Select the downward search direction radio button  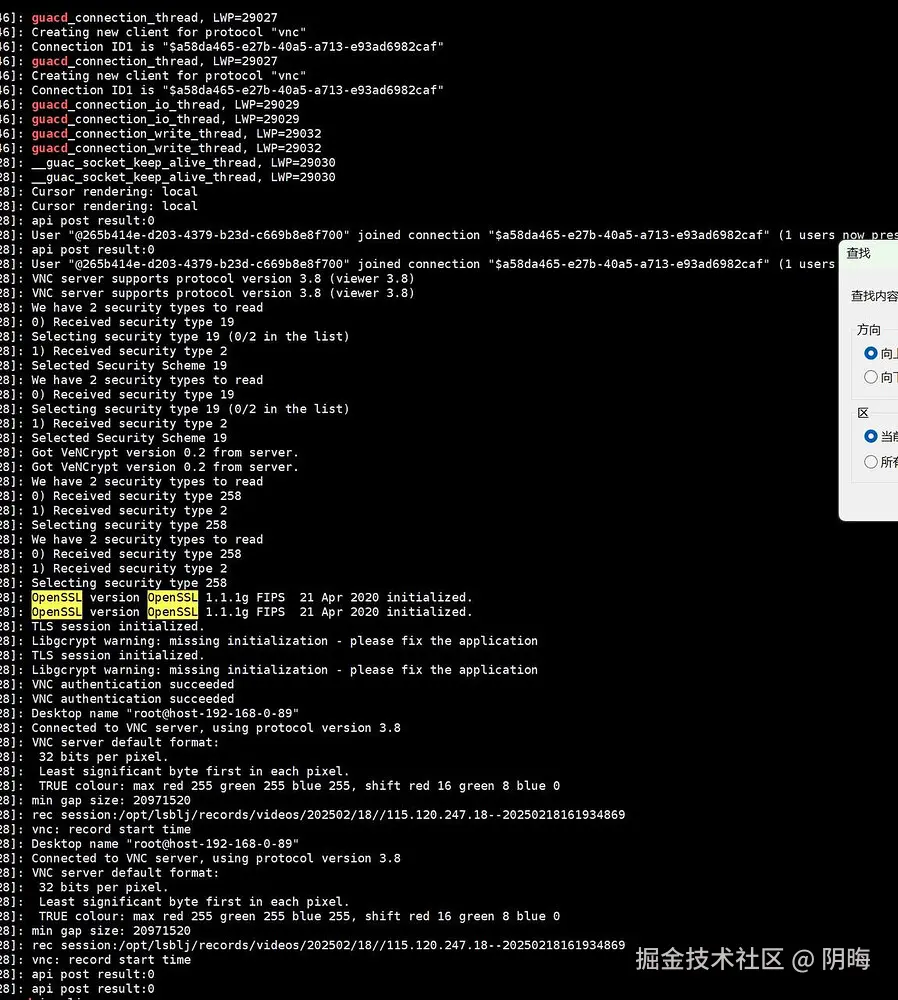coord(871,377)
